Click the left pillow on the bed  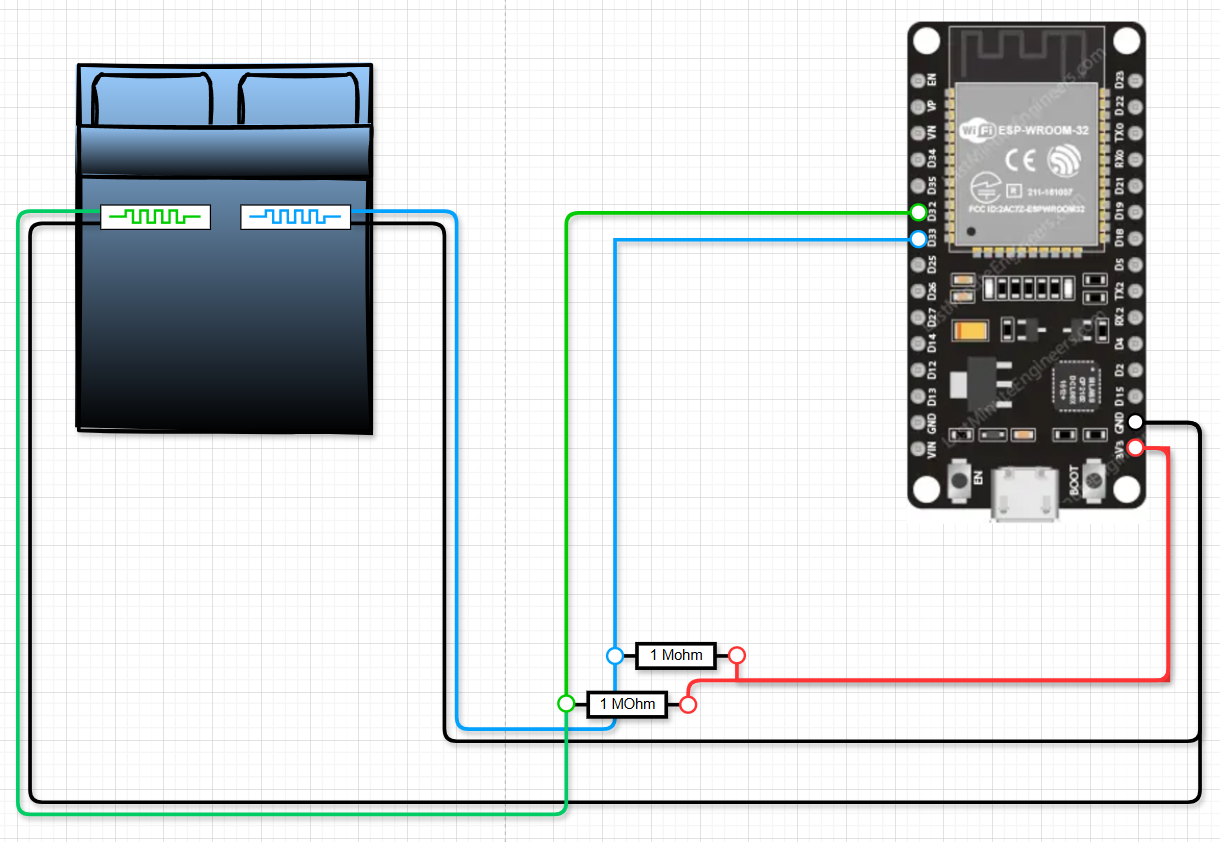pyautogui.click(x=153, y=99)
